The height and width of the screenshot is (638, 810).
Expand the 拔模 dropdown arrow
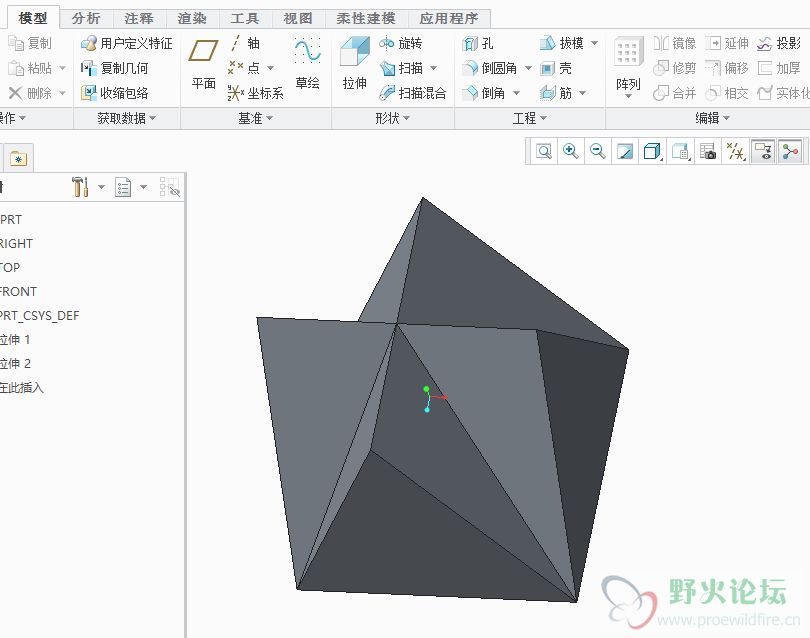coord(595,43)
